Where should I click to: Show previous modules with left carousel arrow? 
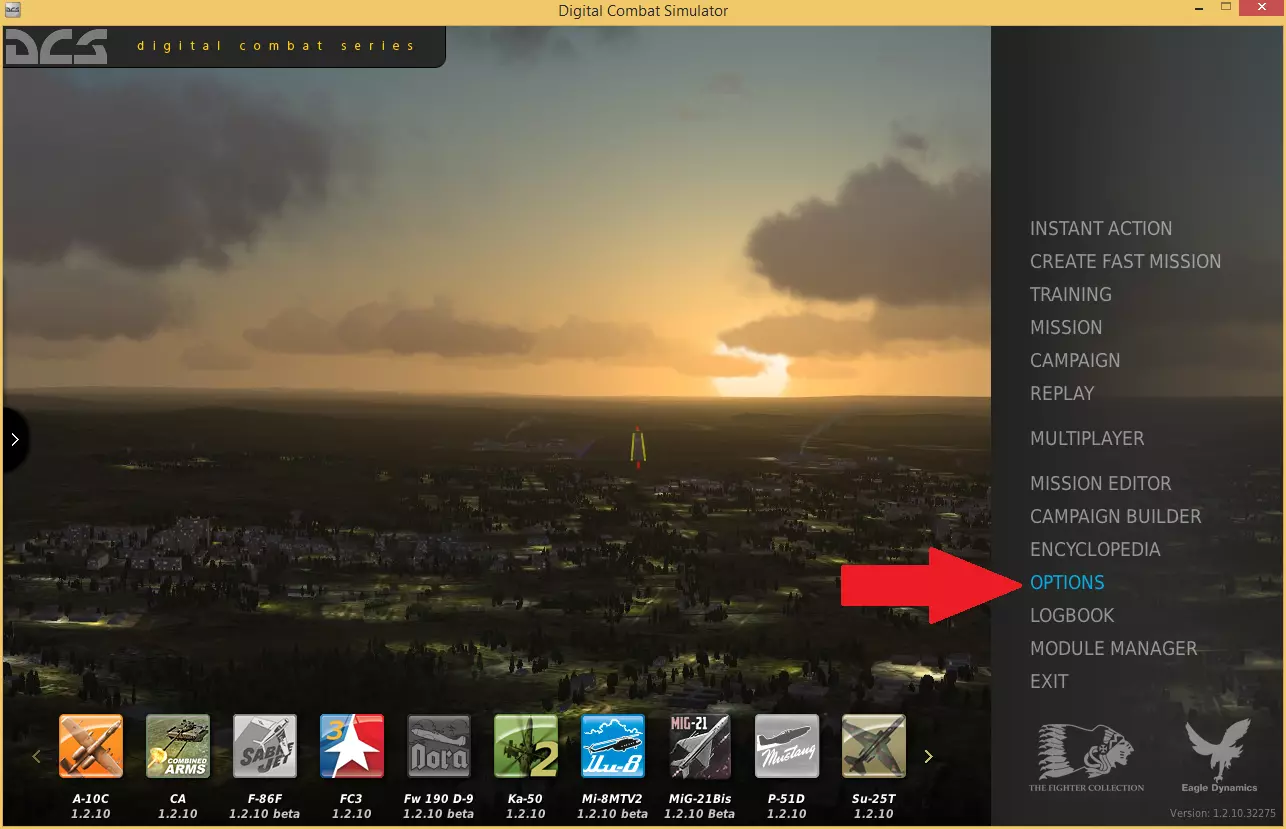37,757
